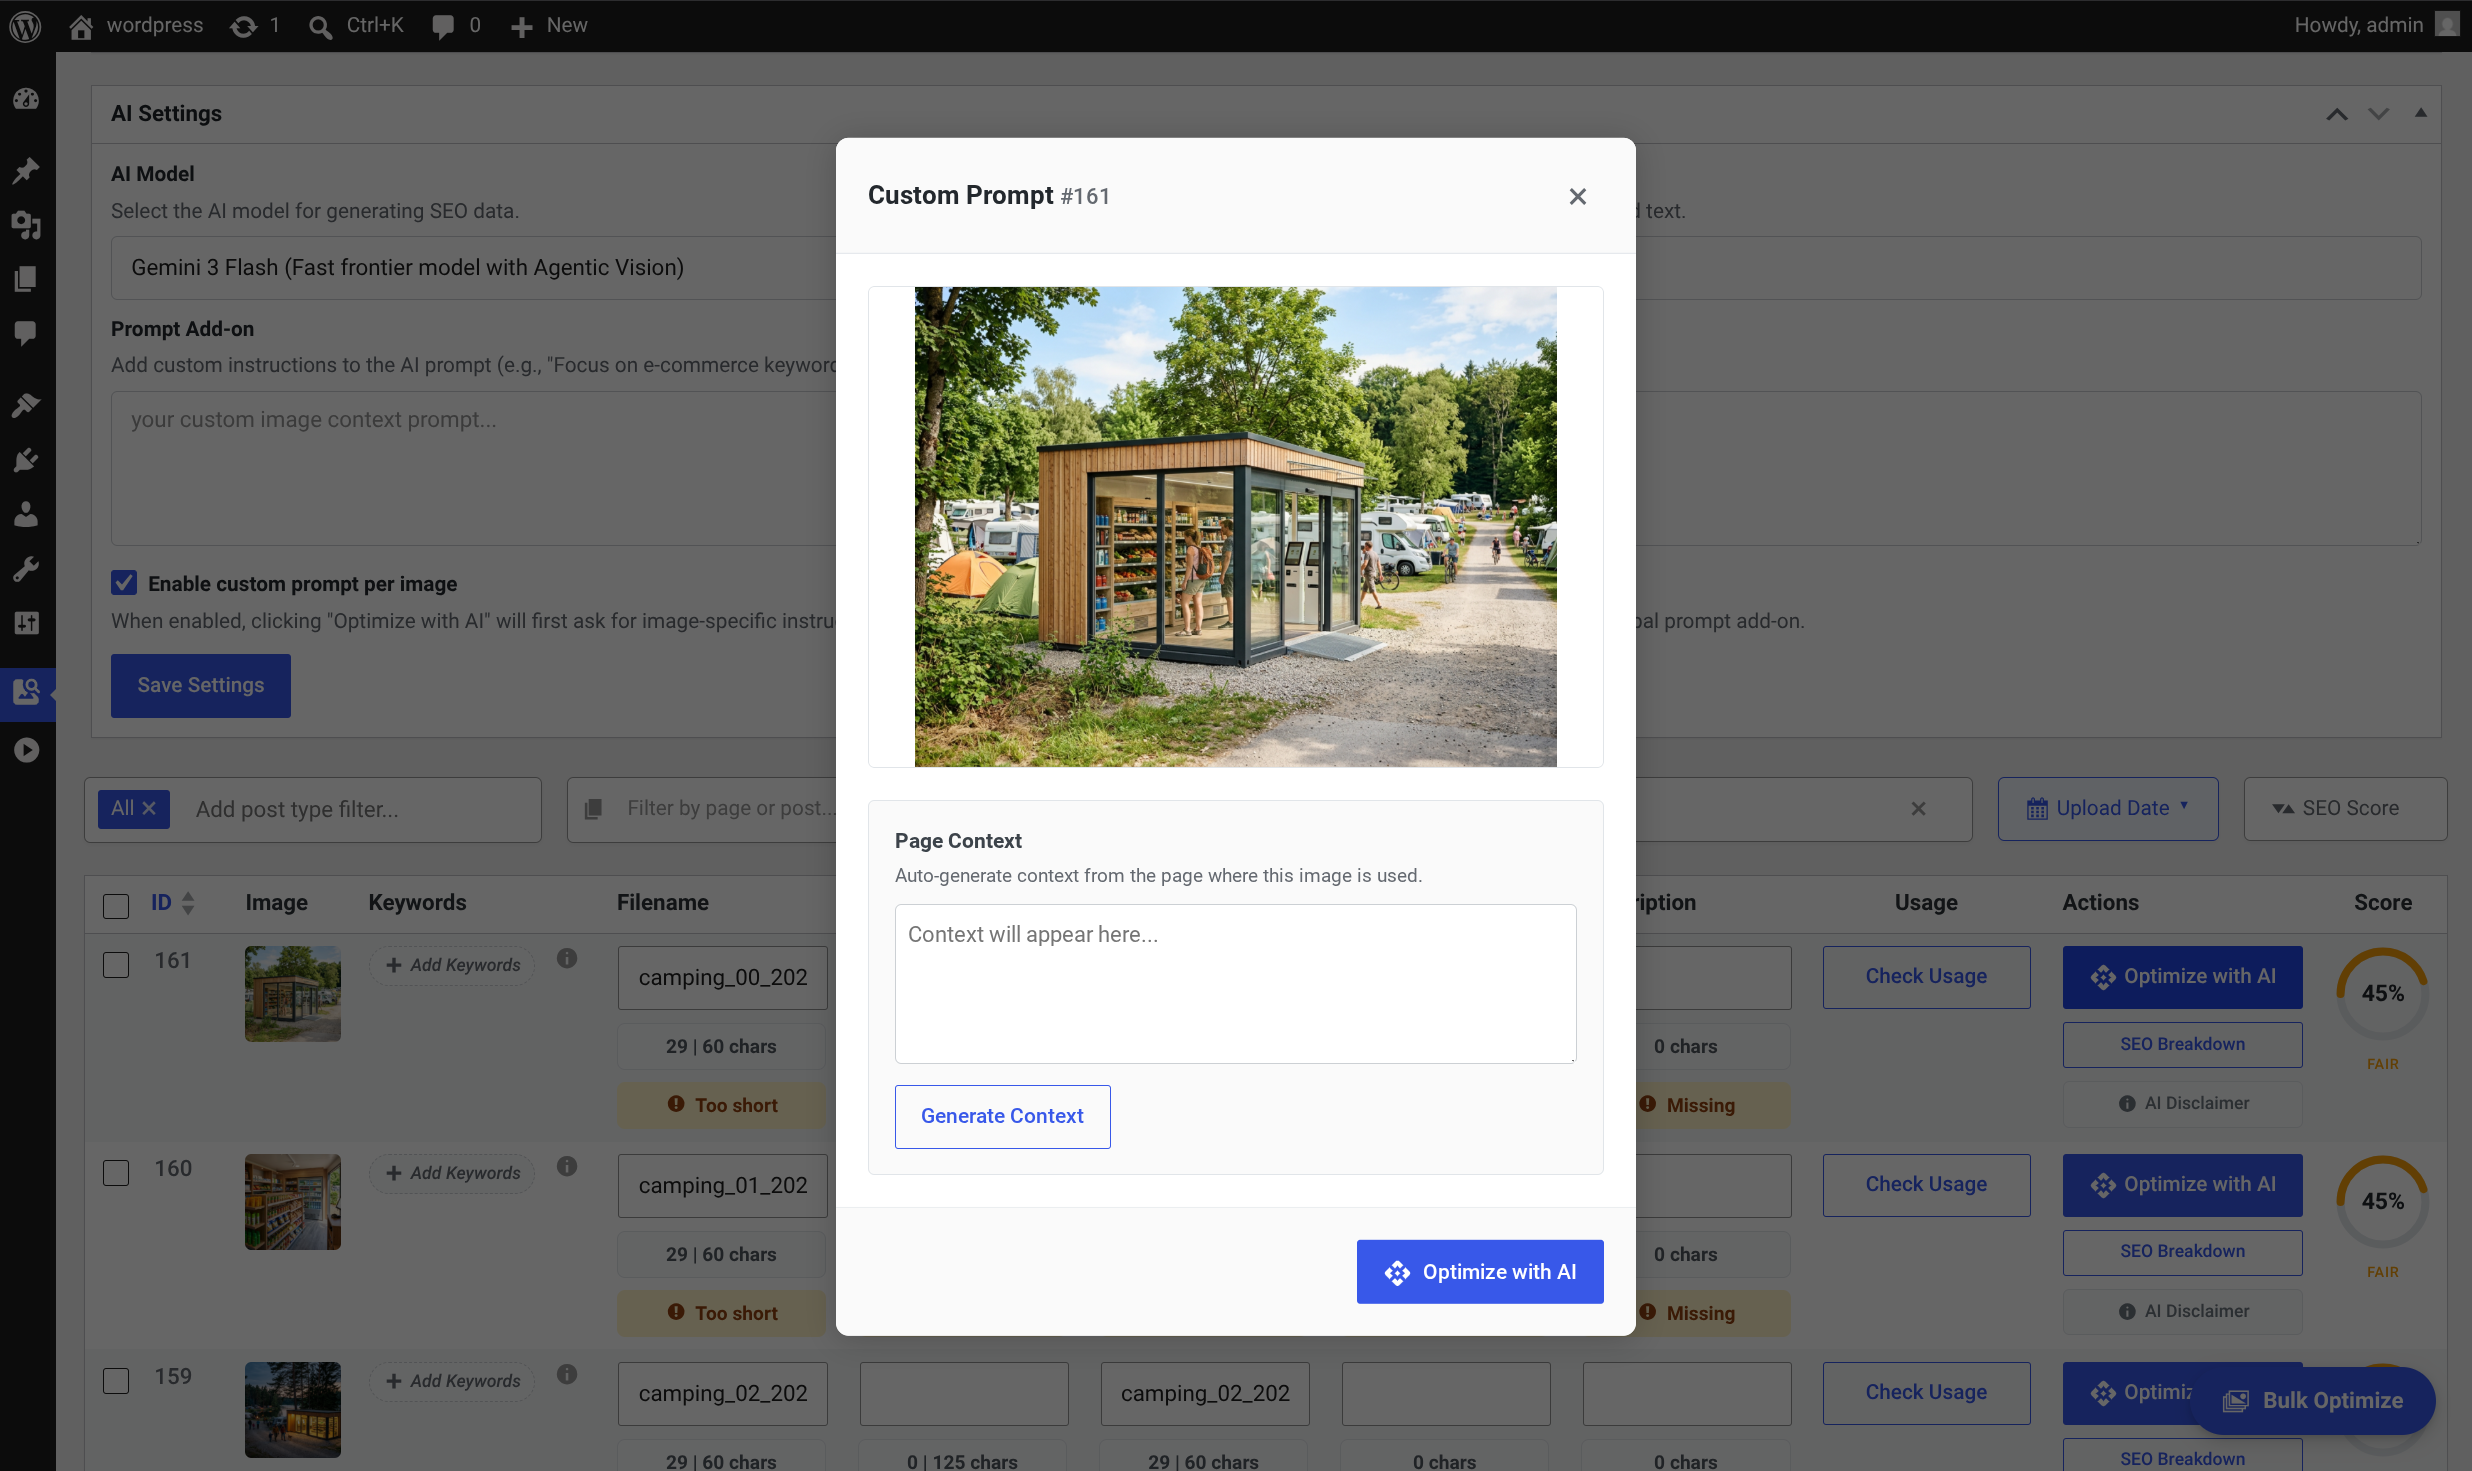The width and height of the screenshot is (2472, 1471).
Task: Toggle the select-all checkbox in table header
Action: click(x=116, y=906)
